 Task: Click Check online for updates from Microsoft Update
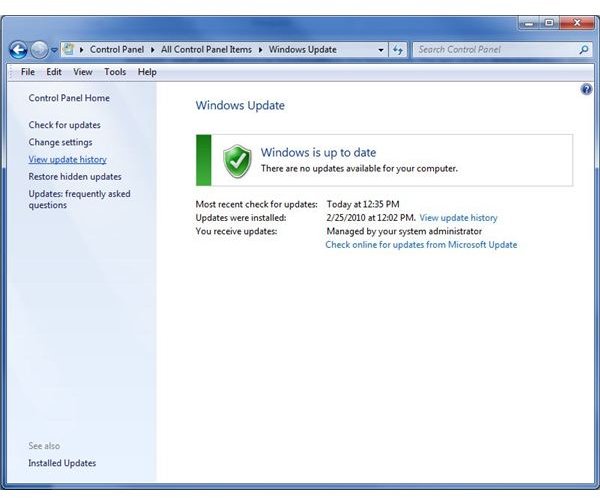(421, 245)
